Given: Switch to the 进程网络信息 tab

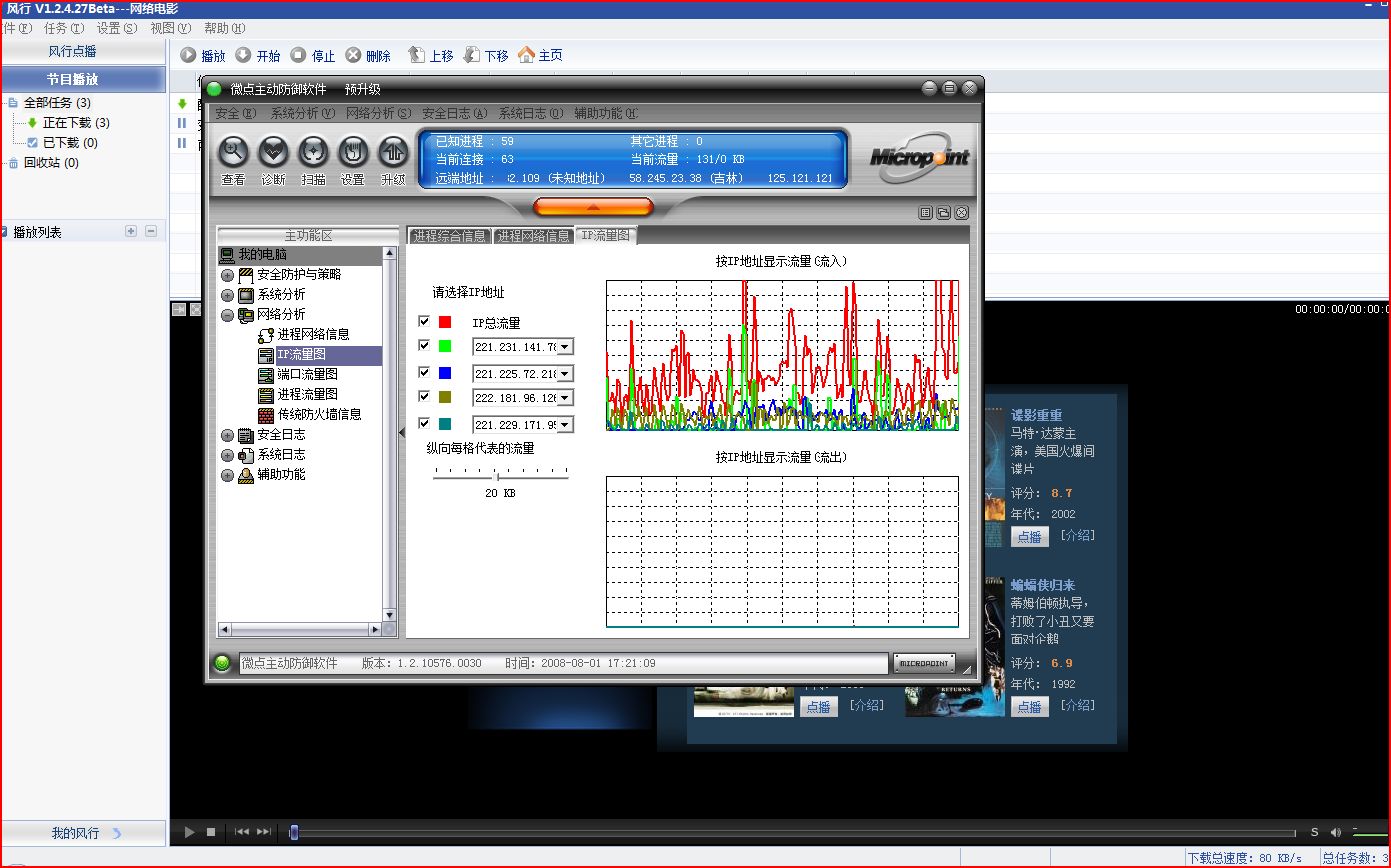Looking at the screenshot, I should point(533,236).
